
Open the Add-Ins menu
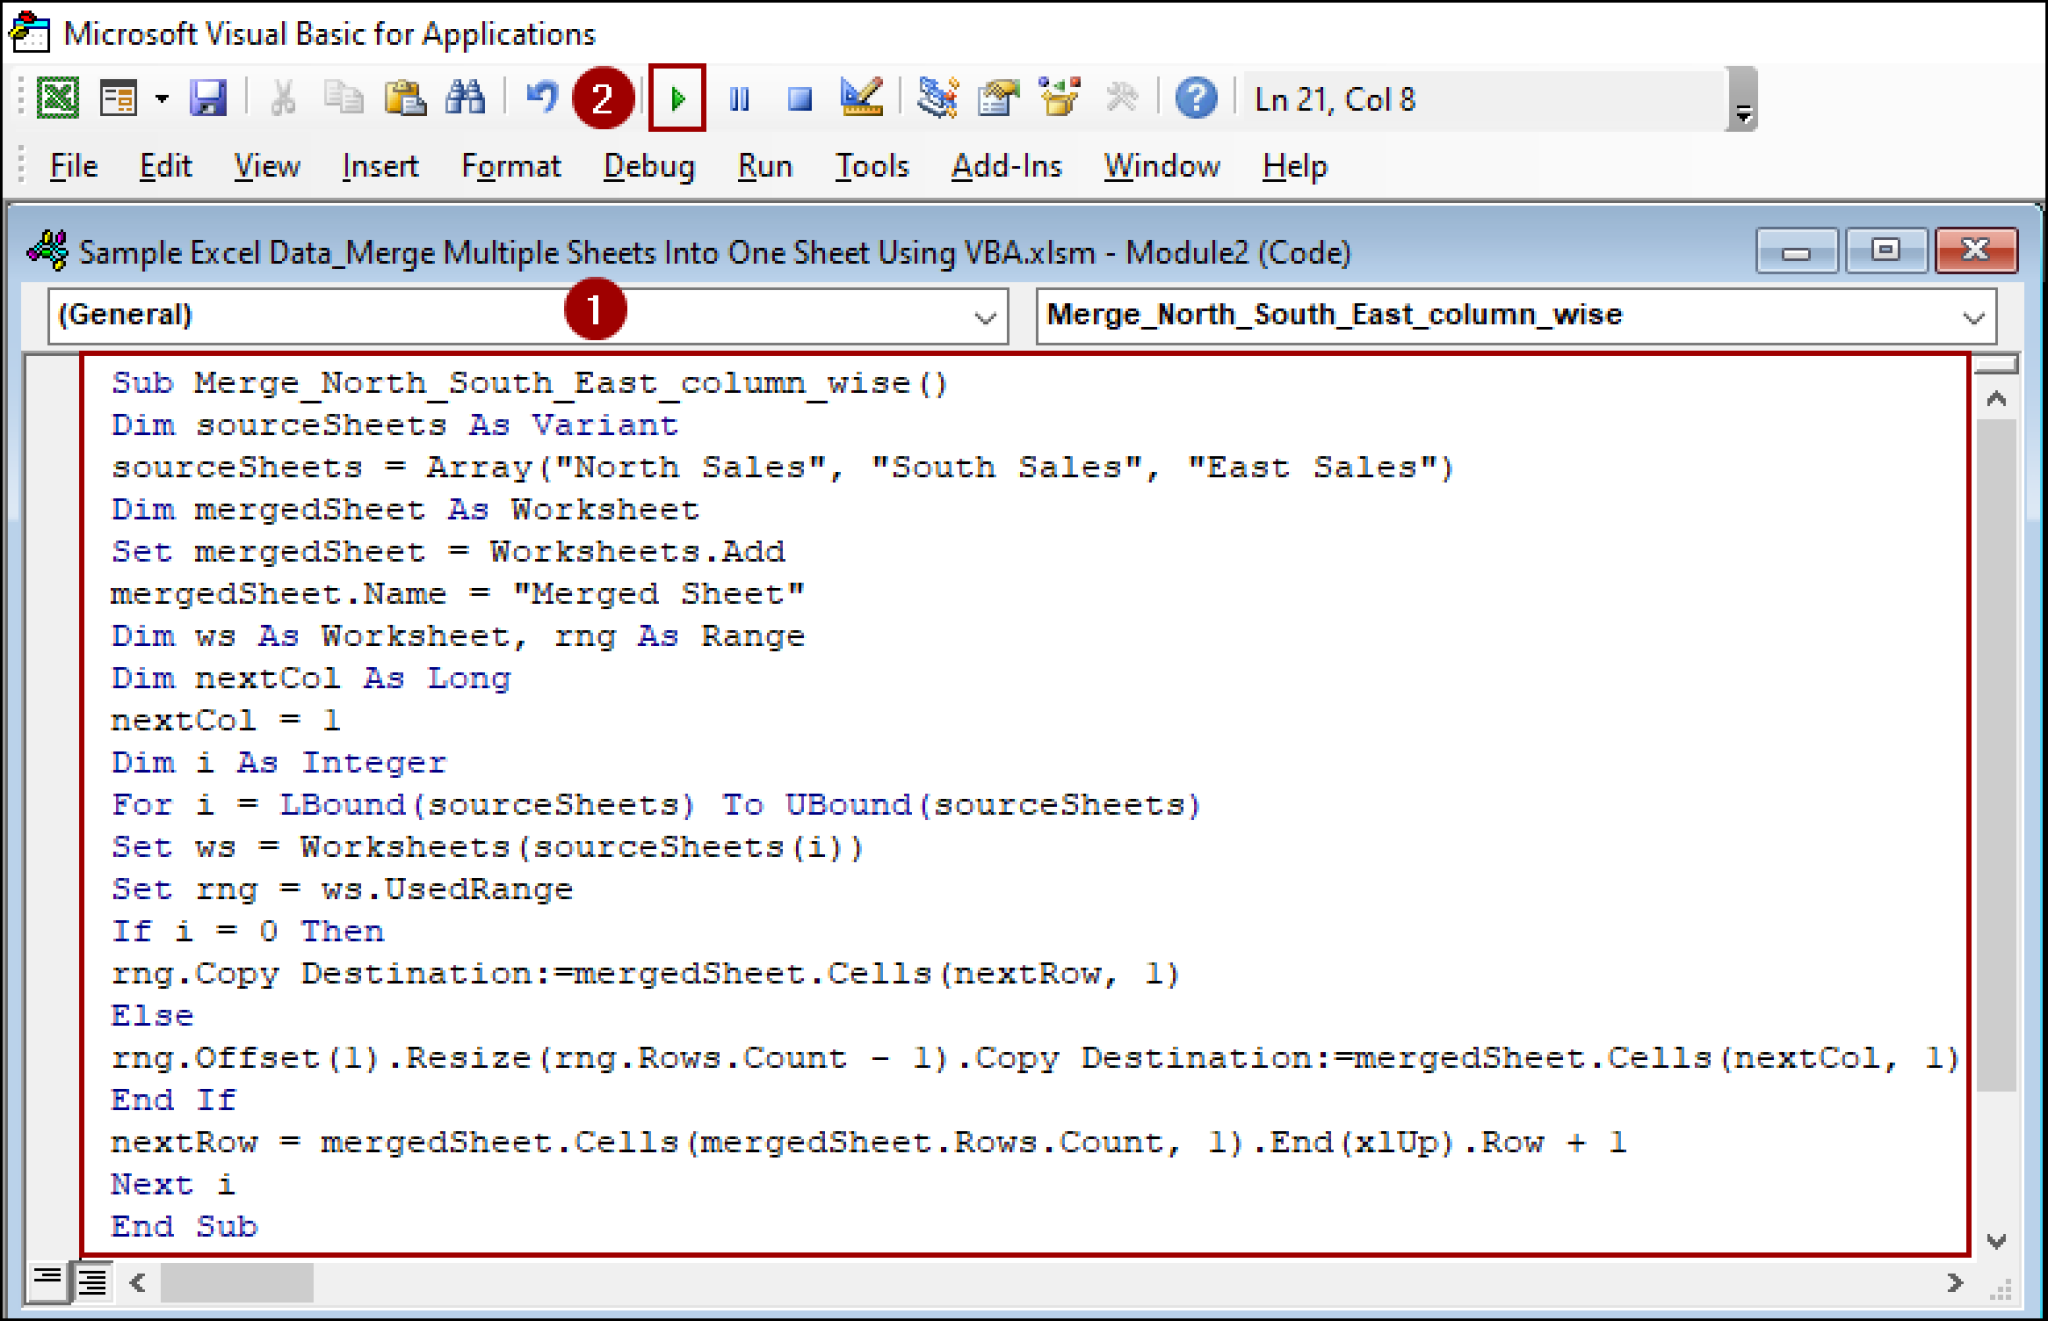tap(1006, 166)
